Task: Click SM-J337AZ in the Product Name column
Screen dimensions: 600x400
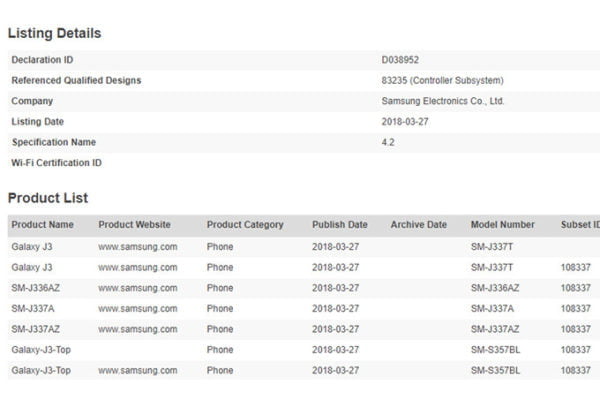Action: 39,329
